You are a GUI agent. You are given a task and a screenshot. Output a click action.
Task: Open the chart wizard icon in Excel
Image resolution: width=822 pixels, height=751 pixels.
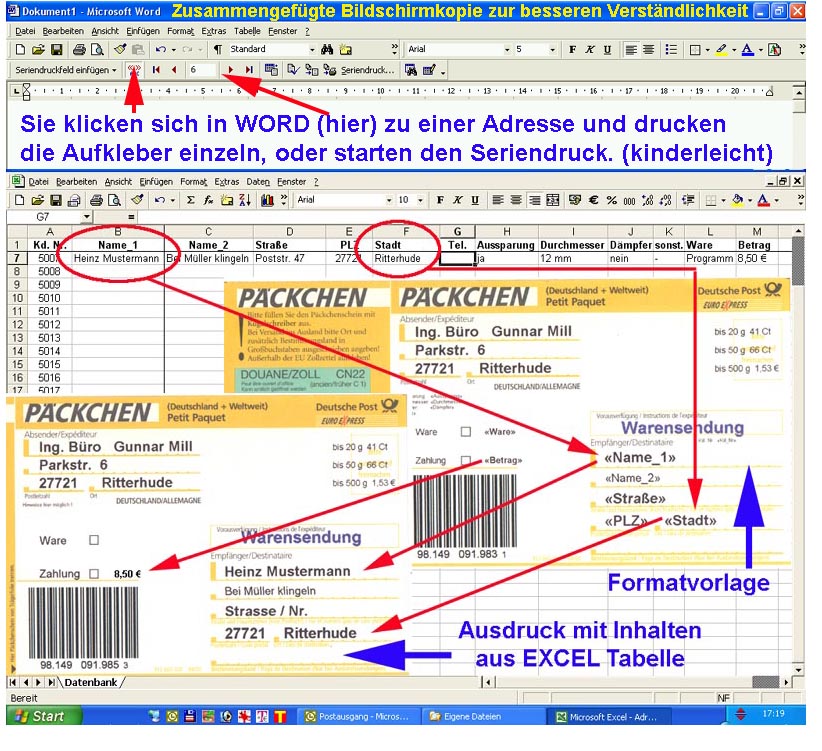coord(267,200)
